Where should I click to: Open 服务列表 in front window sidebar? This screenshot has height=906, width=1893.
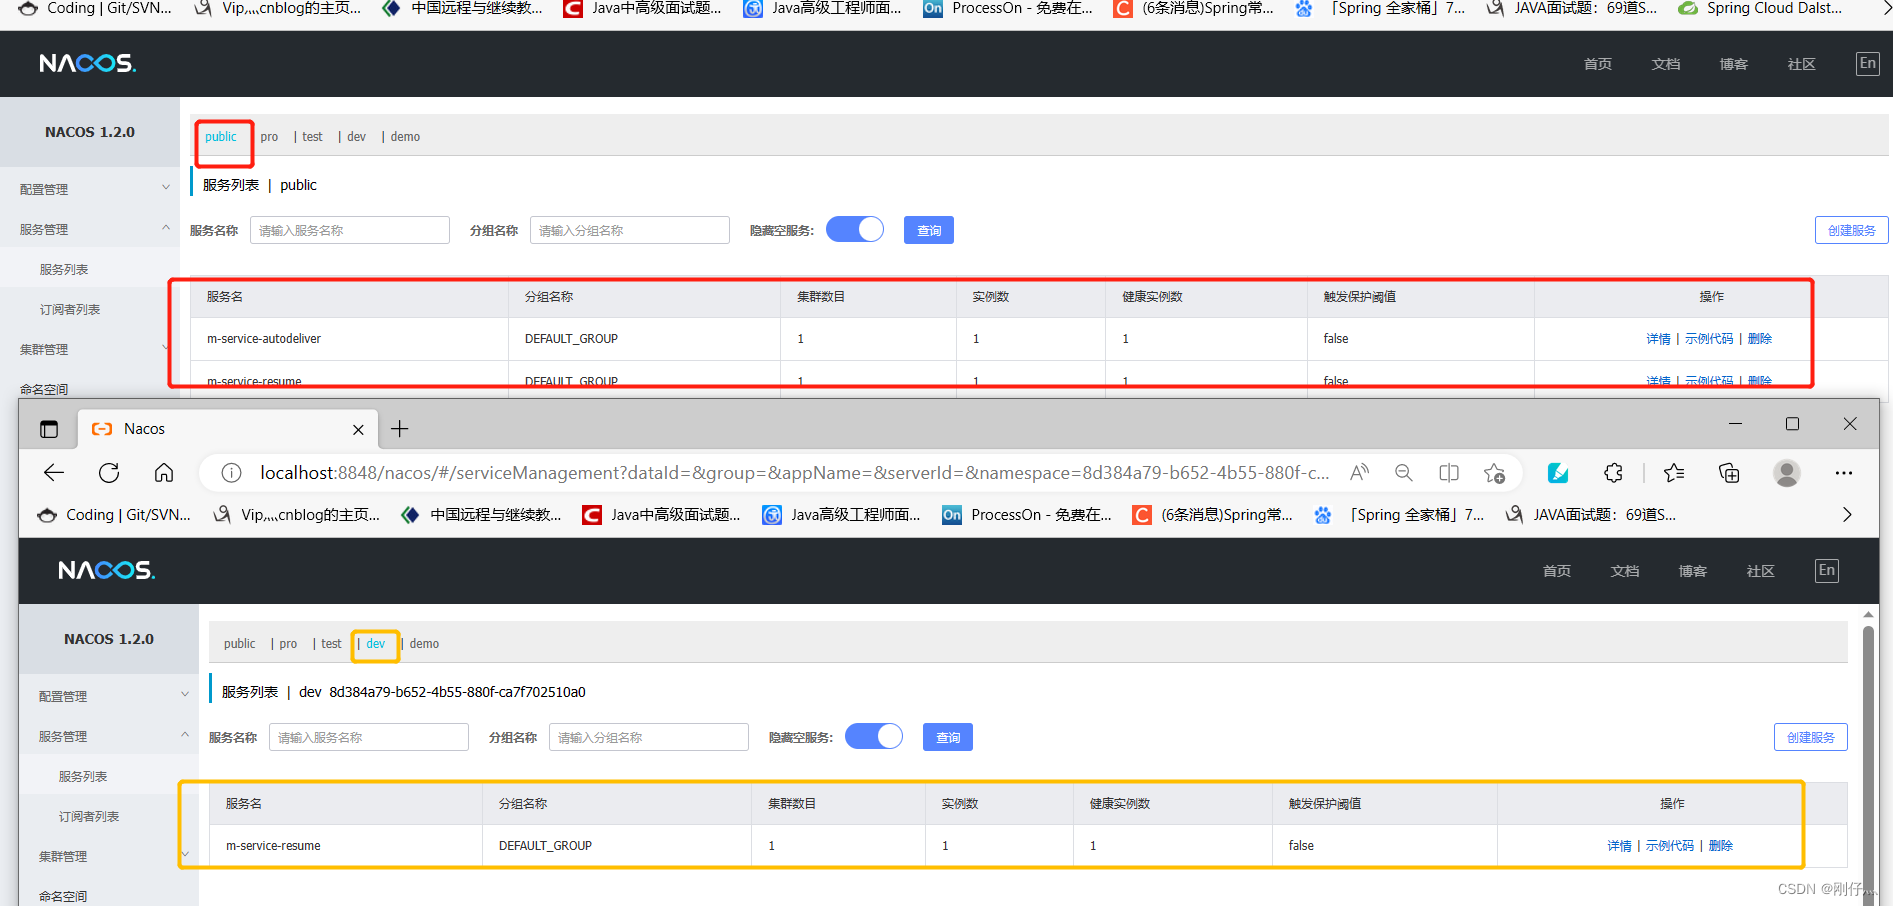[83, 776]
